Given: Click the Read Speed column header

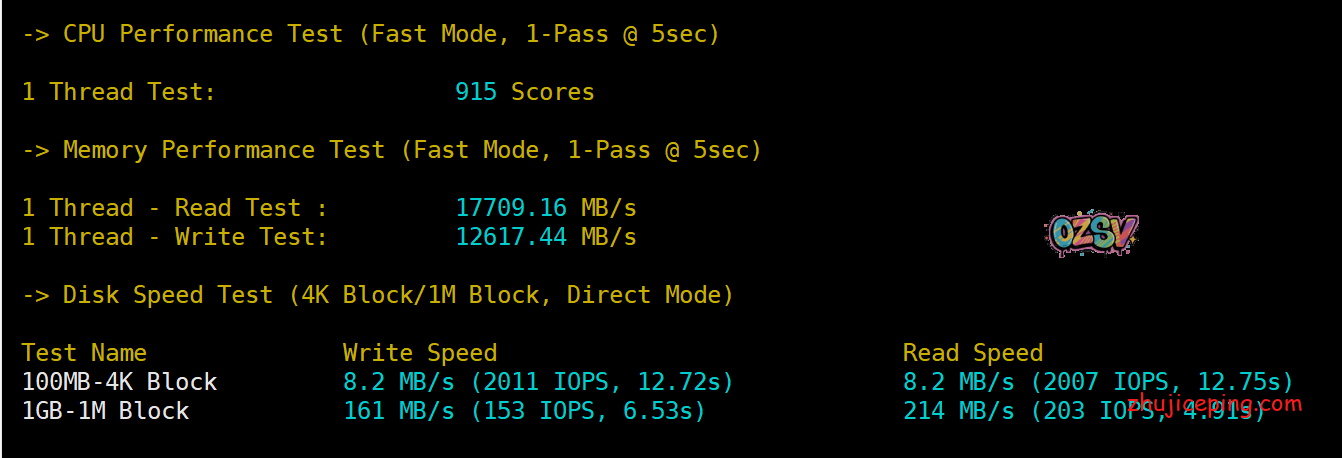Looking at the screenshot, I should [x=972, y=353].
